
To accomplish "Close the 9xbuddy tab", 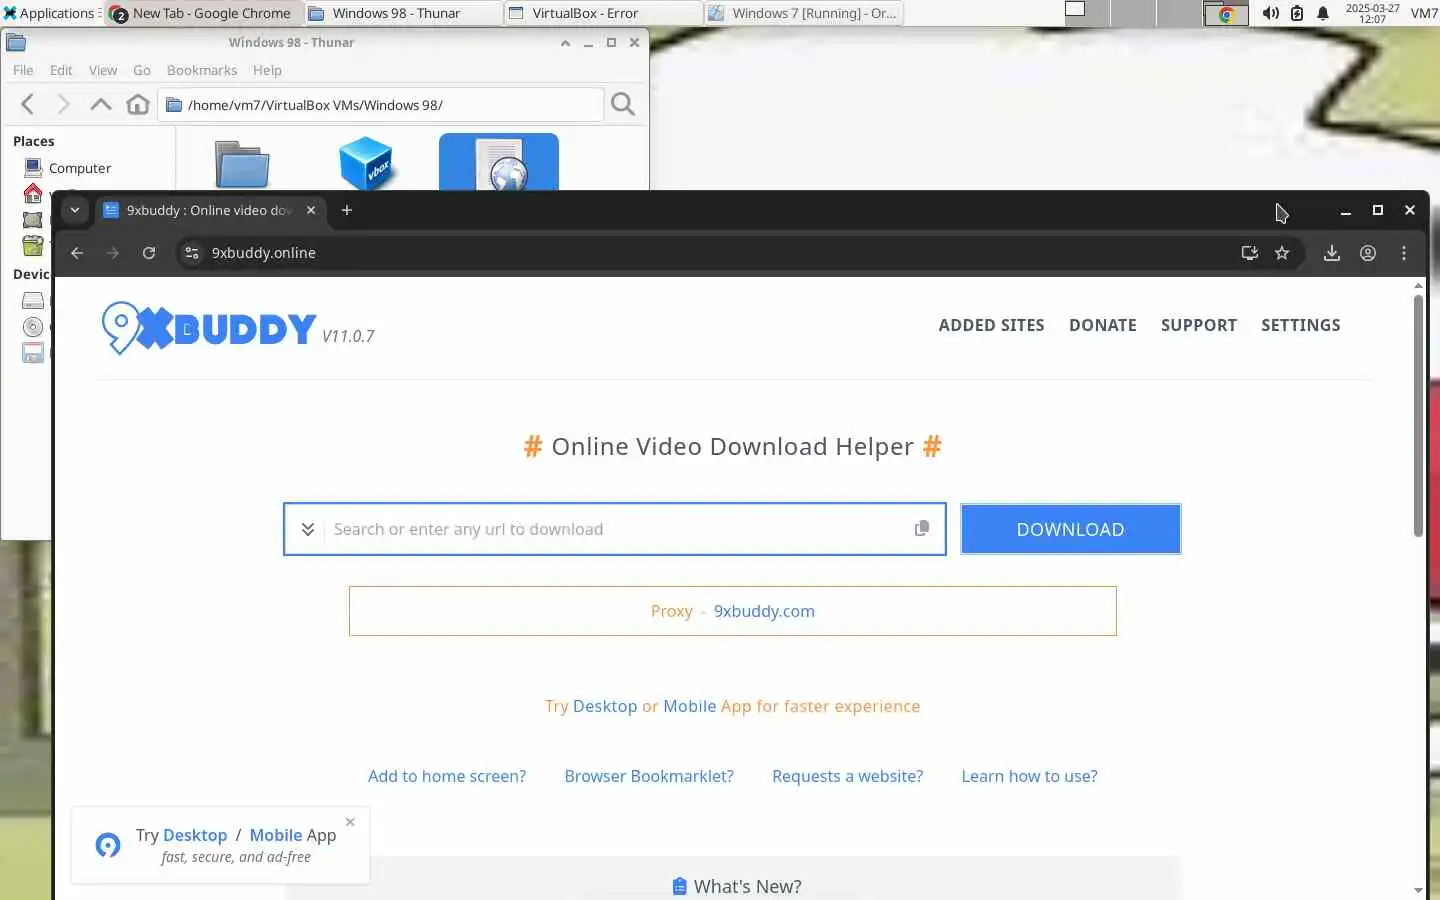I will [x=311, y=210].
